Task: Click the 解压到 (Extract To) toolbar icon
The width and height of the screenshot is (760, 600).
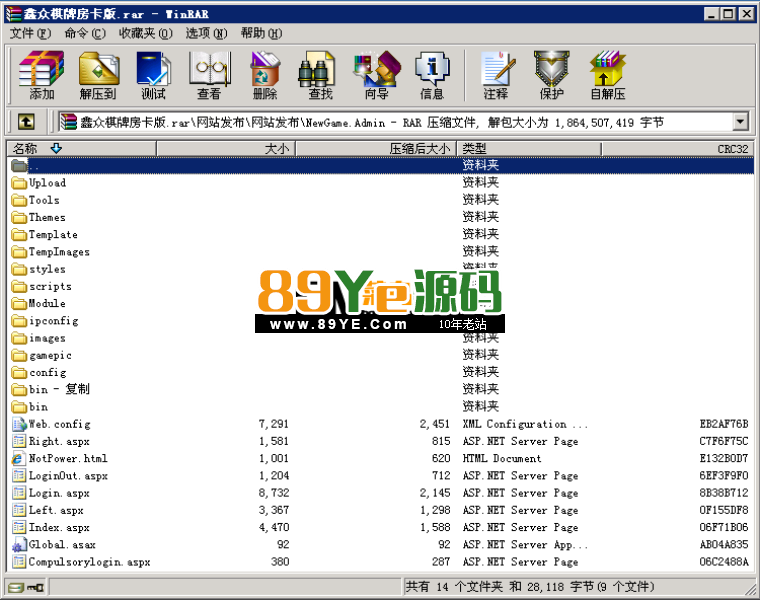Action: (x=98, y=75)
